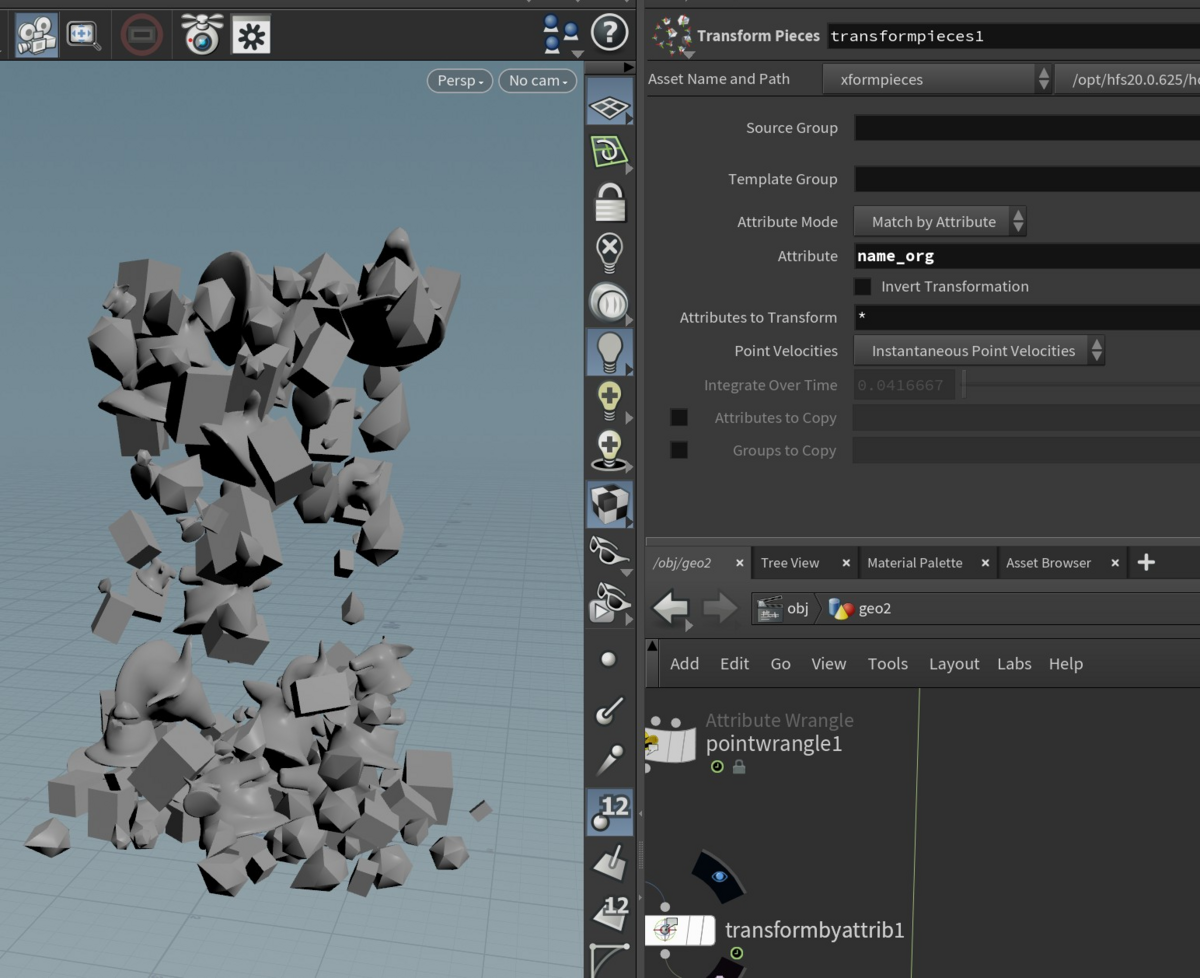Enable the Invert Transformation checkbox
Viewport: 1200px width, 978px height.
pyautogui.click(x=862, y=287)
